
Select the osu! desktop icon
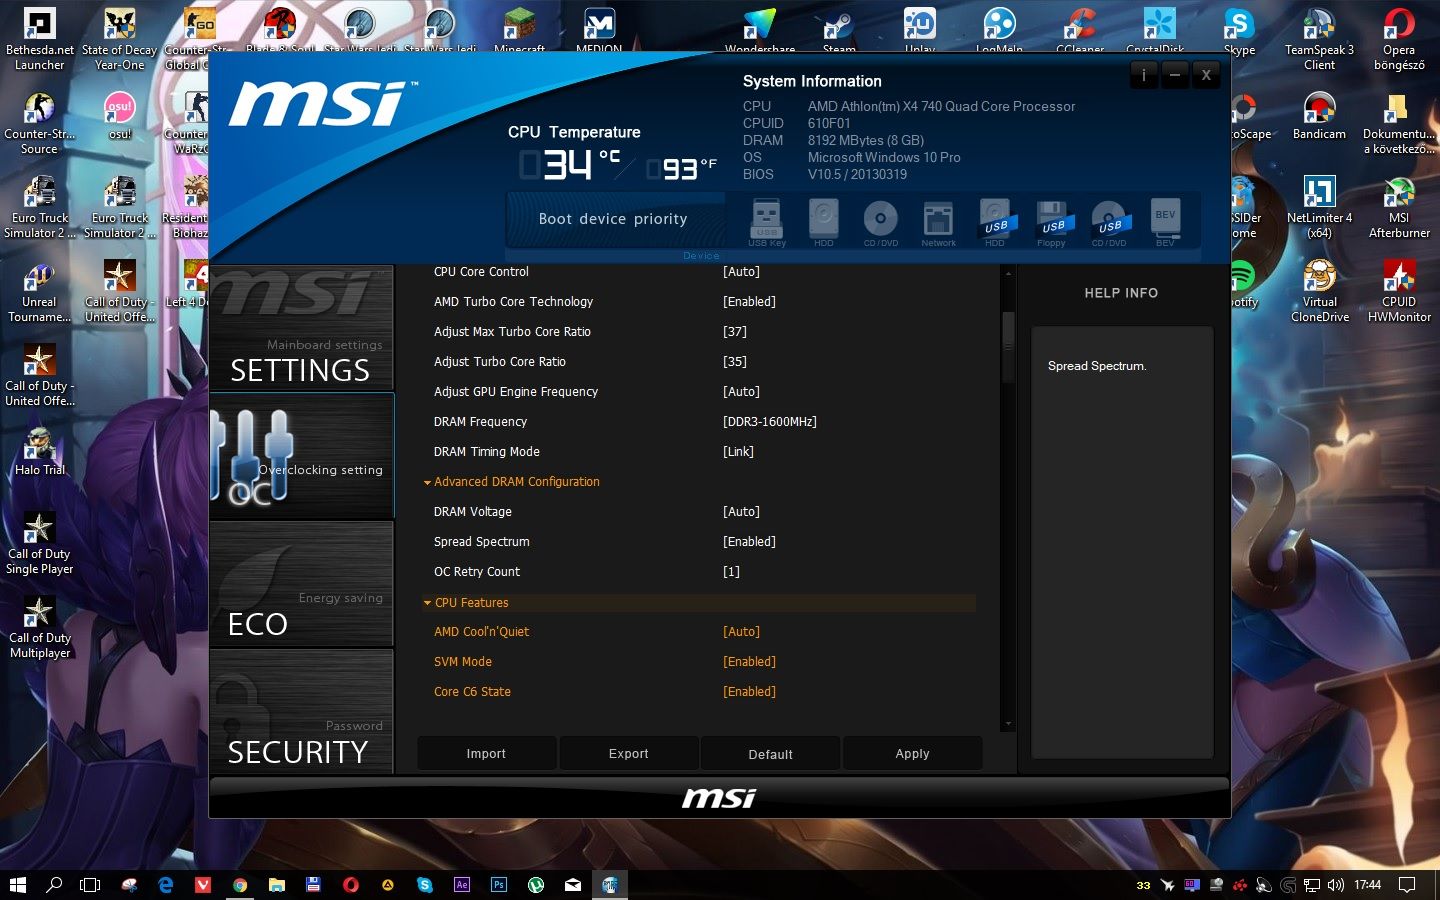pos(120,116)
